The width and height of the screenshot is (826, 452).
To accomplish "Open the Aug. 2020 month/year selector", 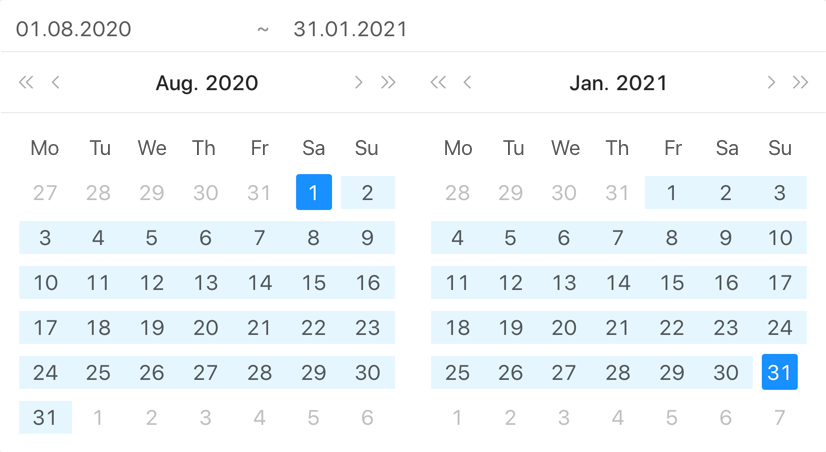I will (x=206, y=83).
